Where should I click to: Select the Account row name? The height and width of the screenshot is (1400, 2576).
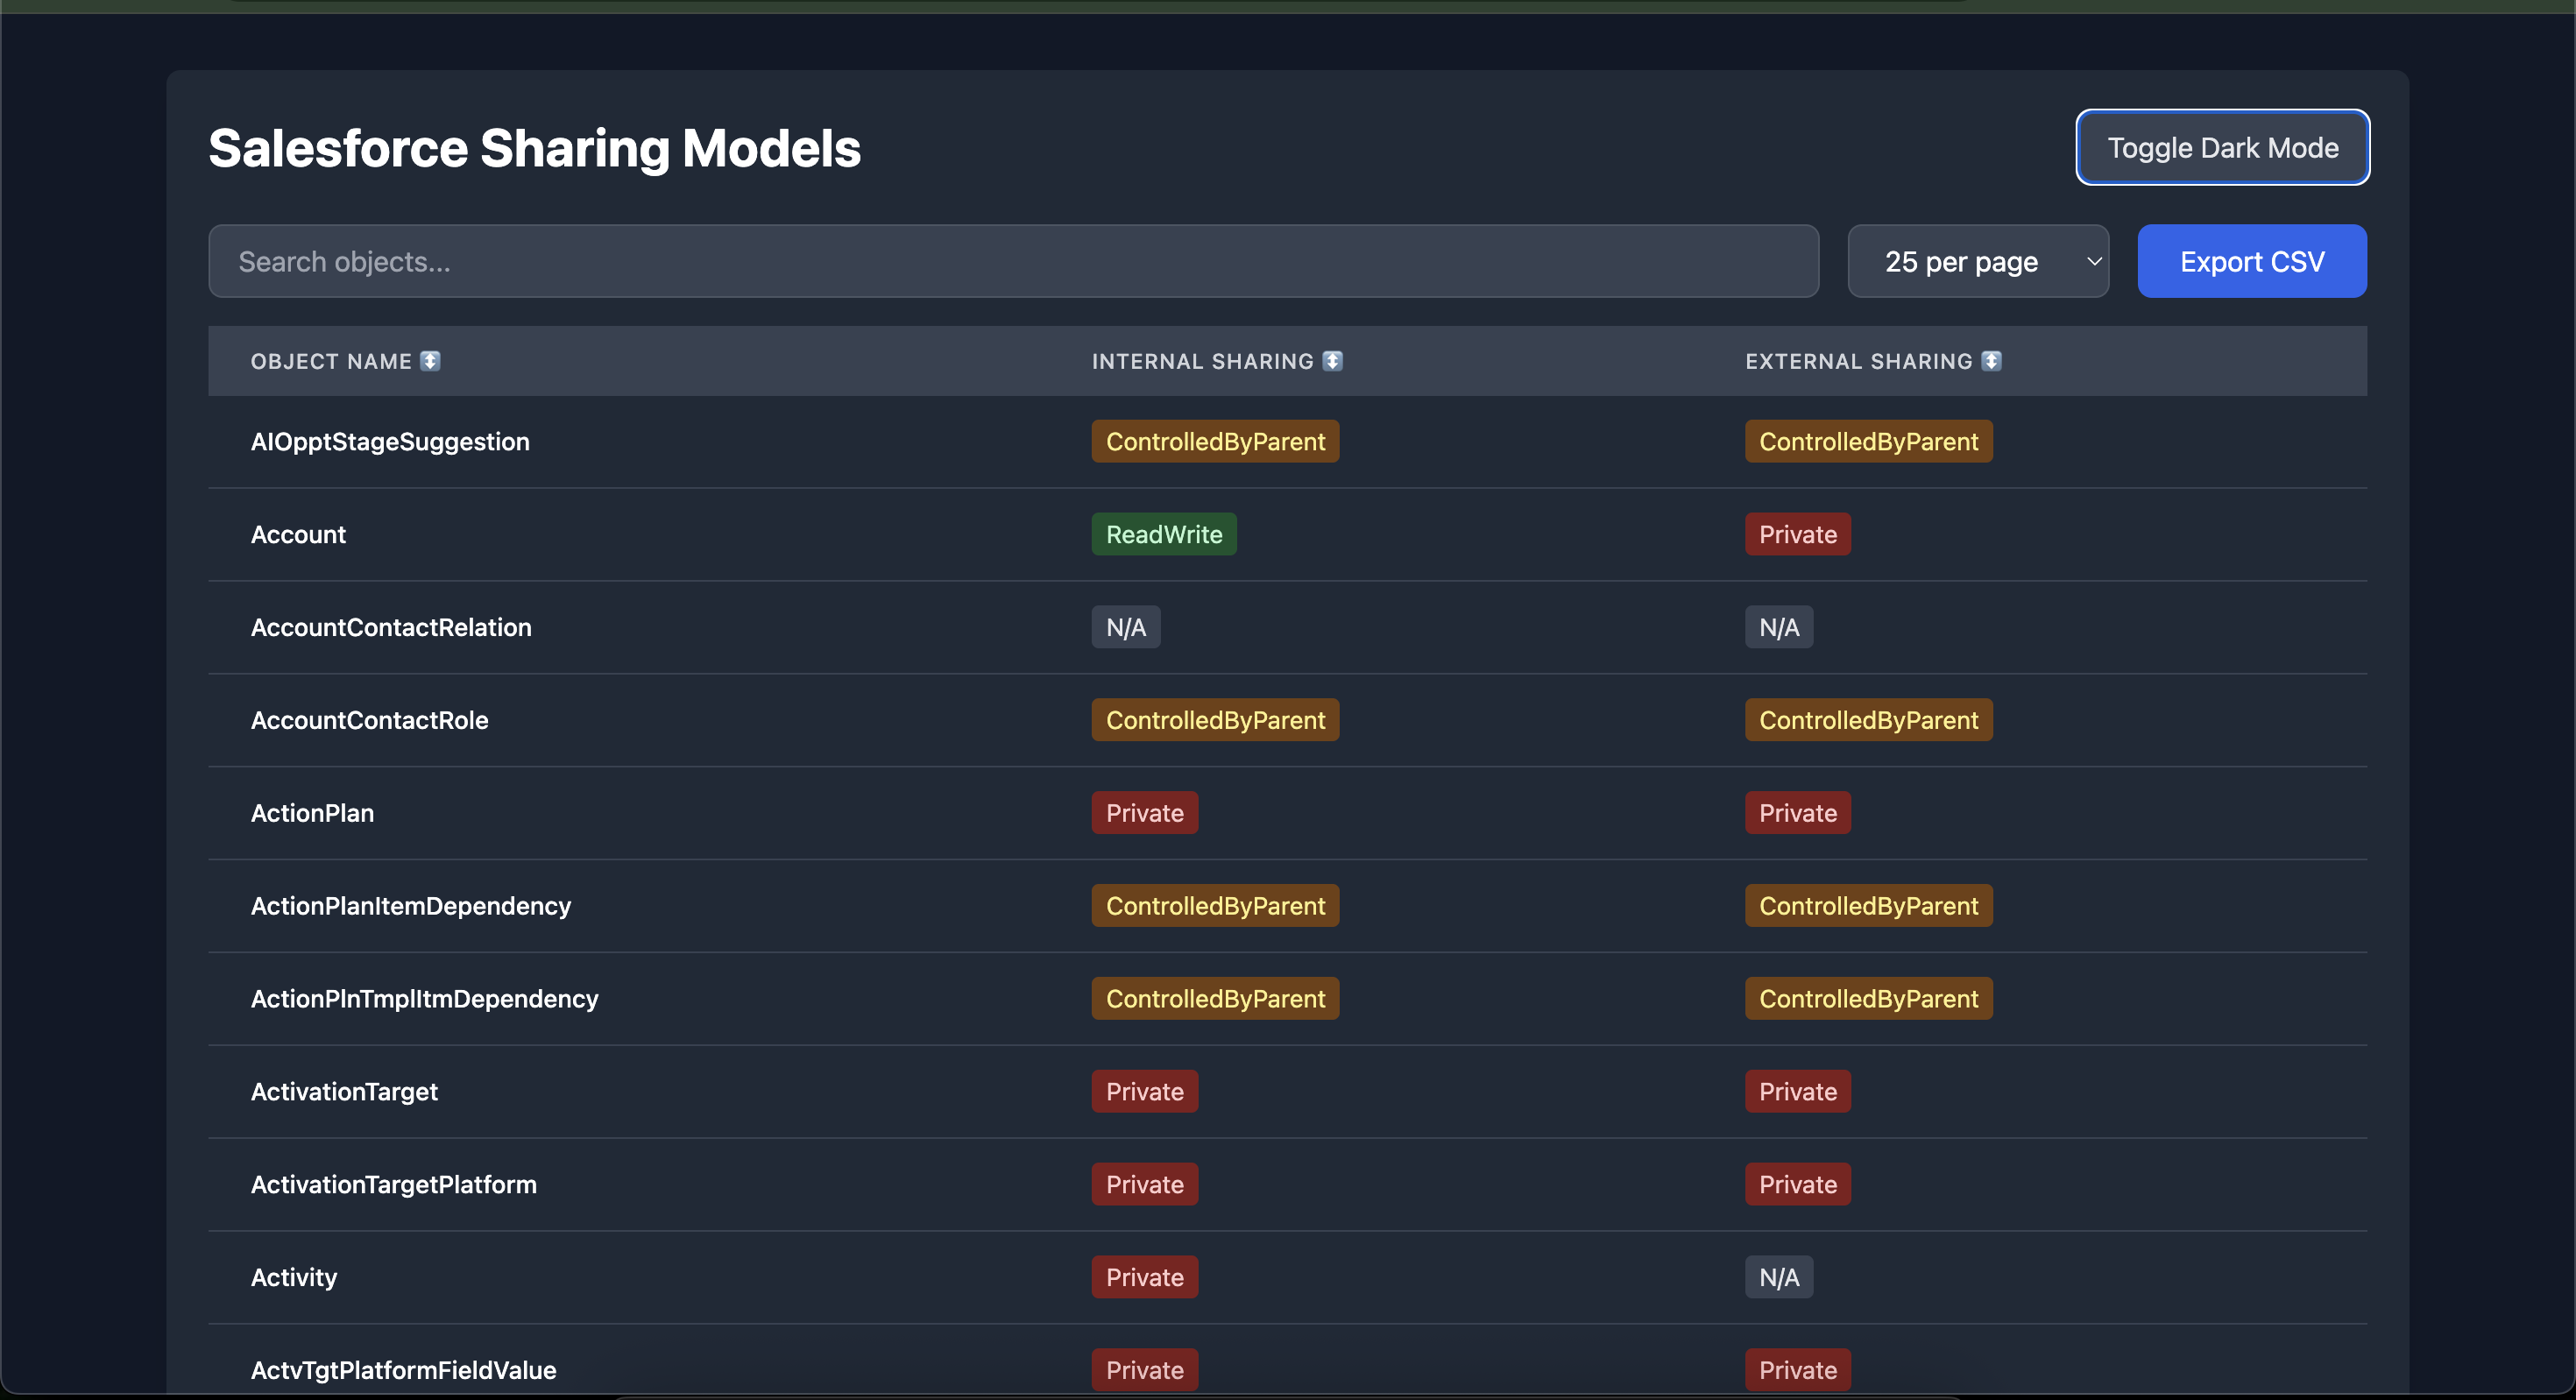coord(298,535)
